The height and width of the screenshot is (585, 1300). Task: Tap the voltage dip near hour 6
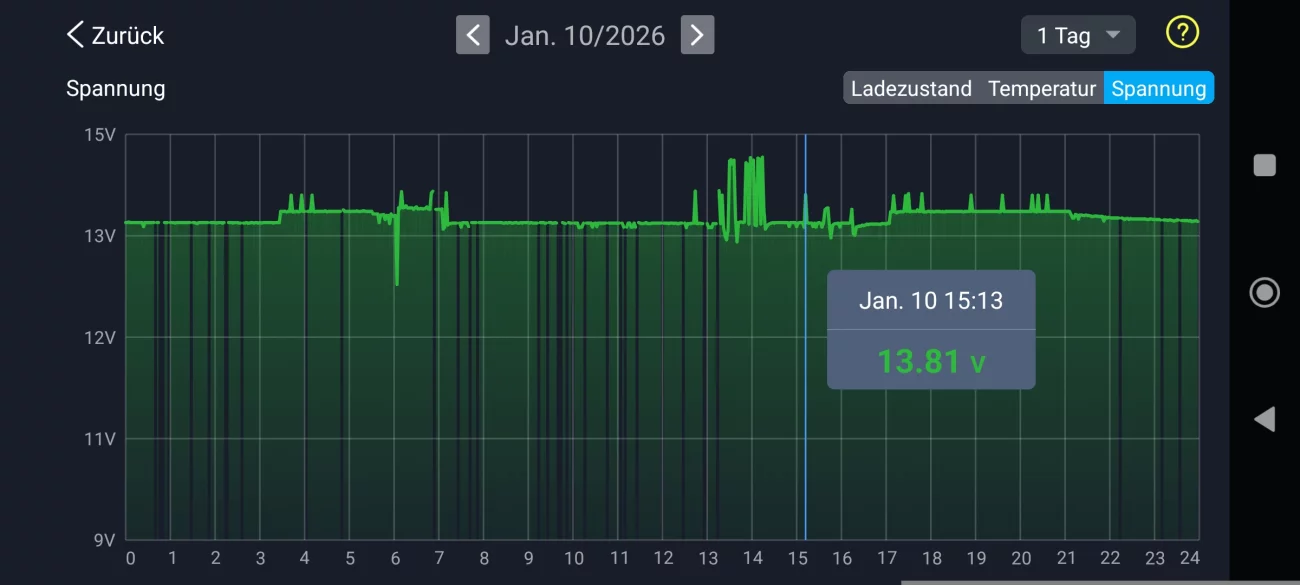click(397, 280)
